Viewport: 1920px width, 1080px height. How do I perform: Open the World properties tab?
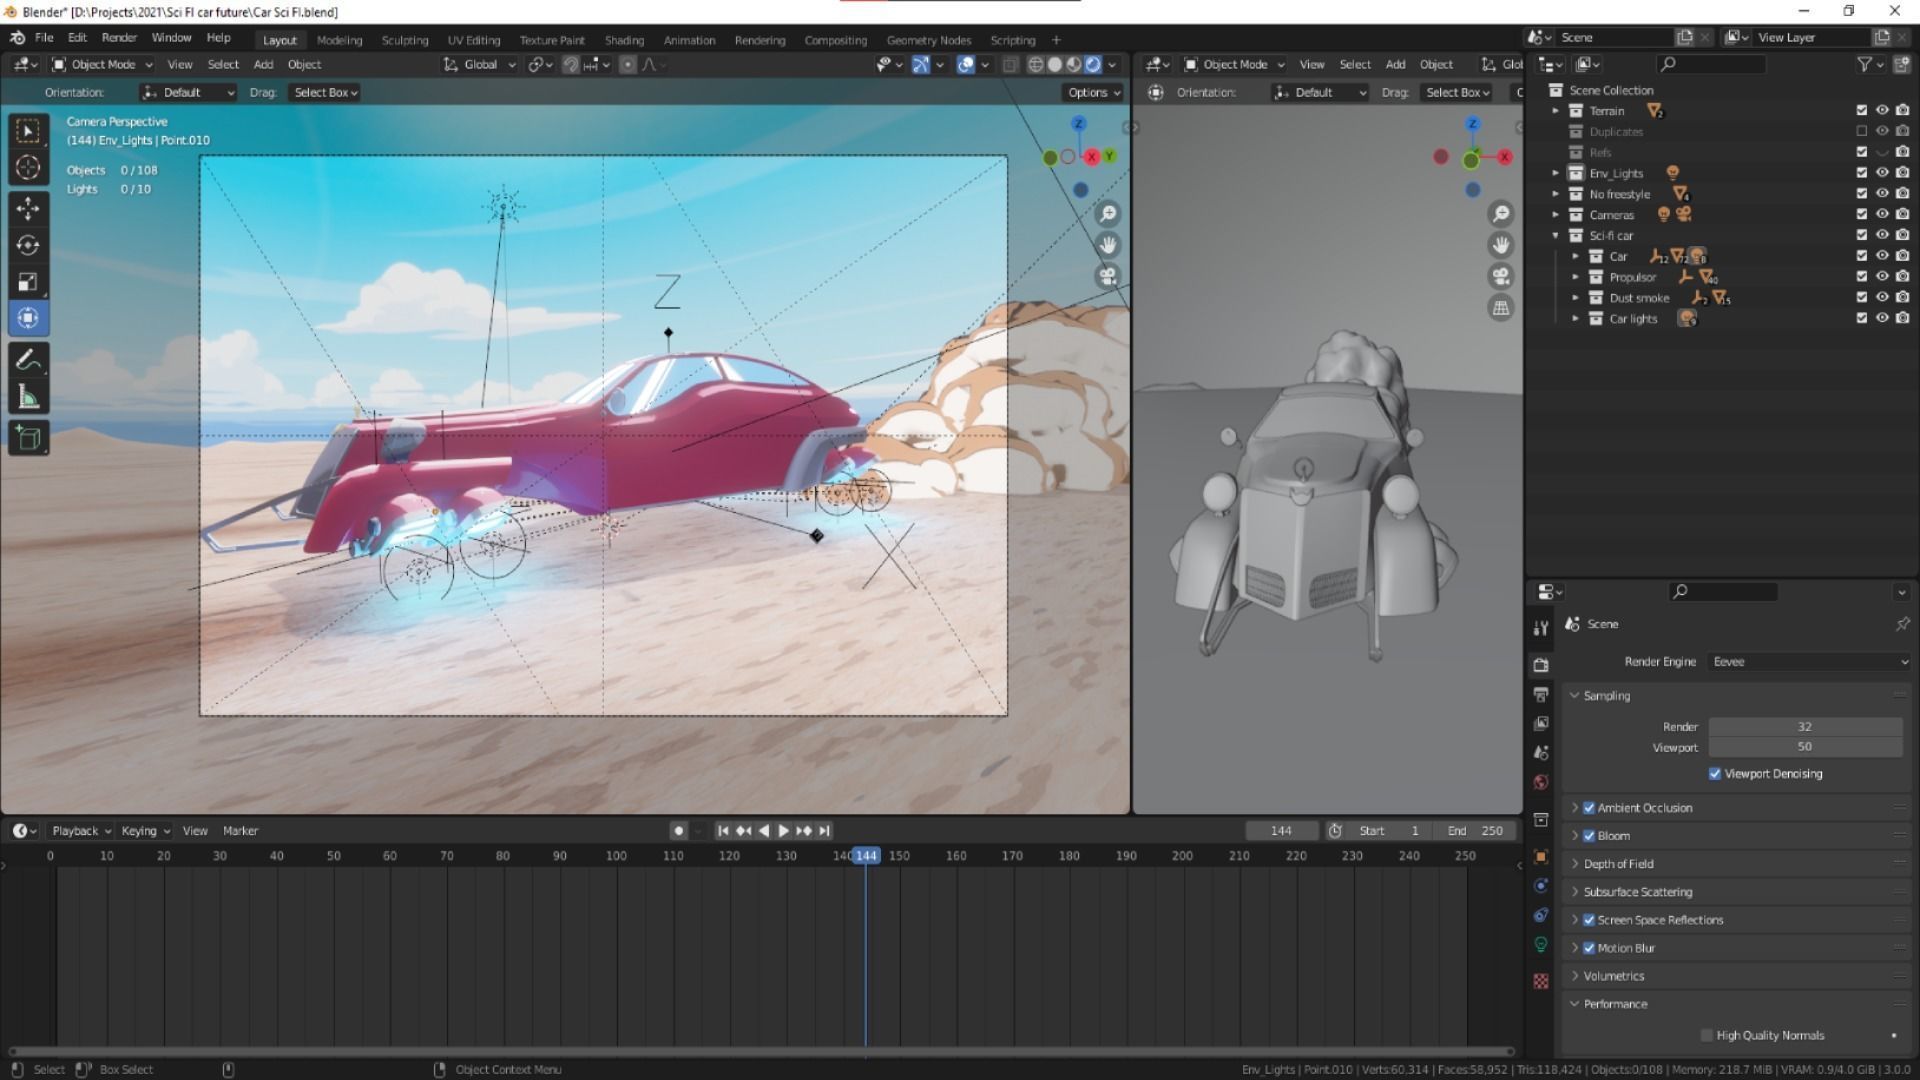1541,782
